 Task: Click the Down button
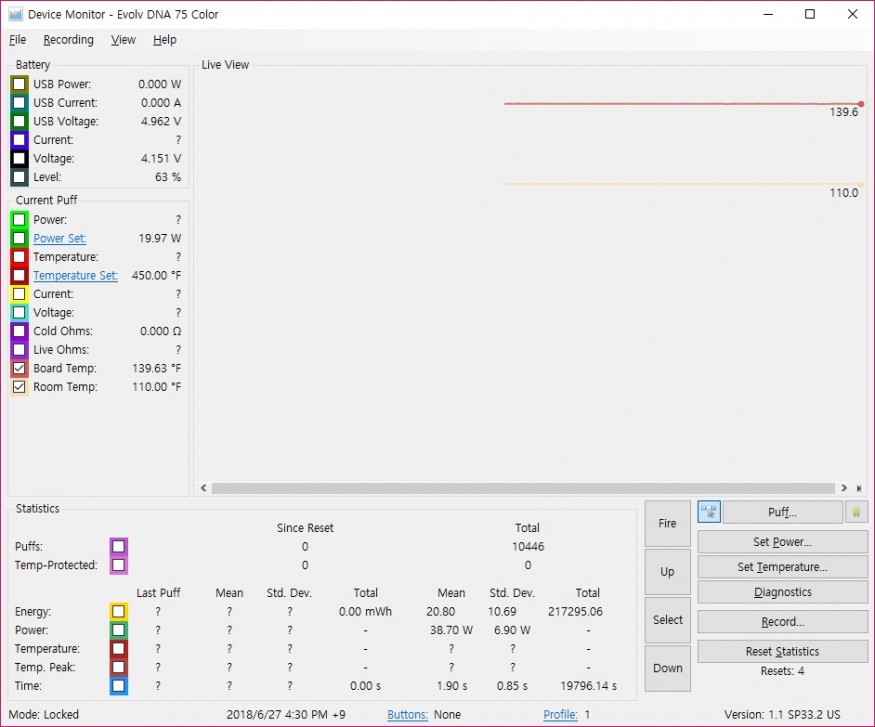click(667, 668)
